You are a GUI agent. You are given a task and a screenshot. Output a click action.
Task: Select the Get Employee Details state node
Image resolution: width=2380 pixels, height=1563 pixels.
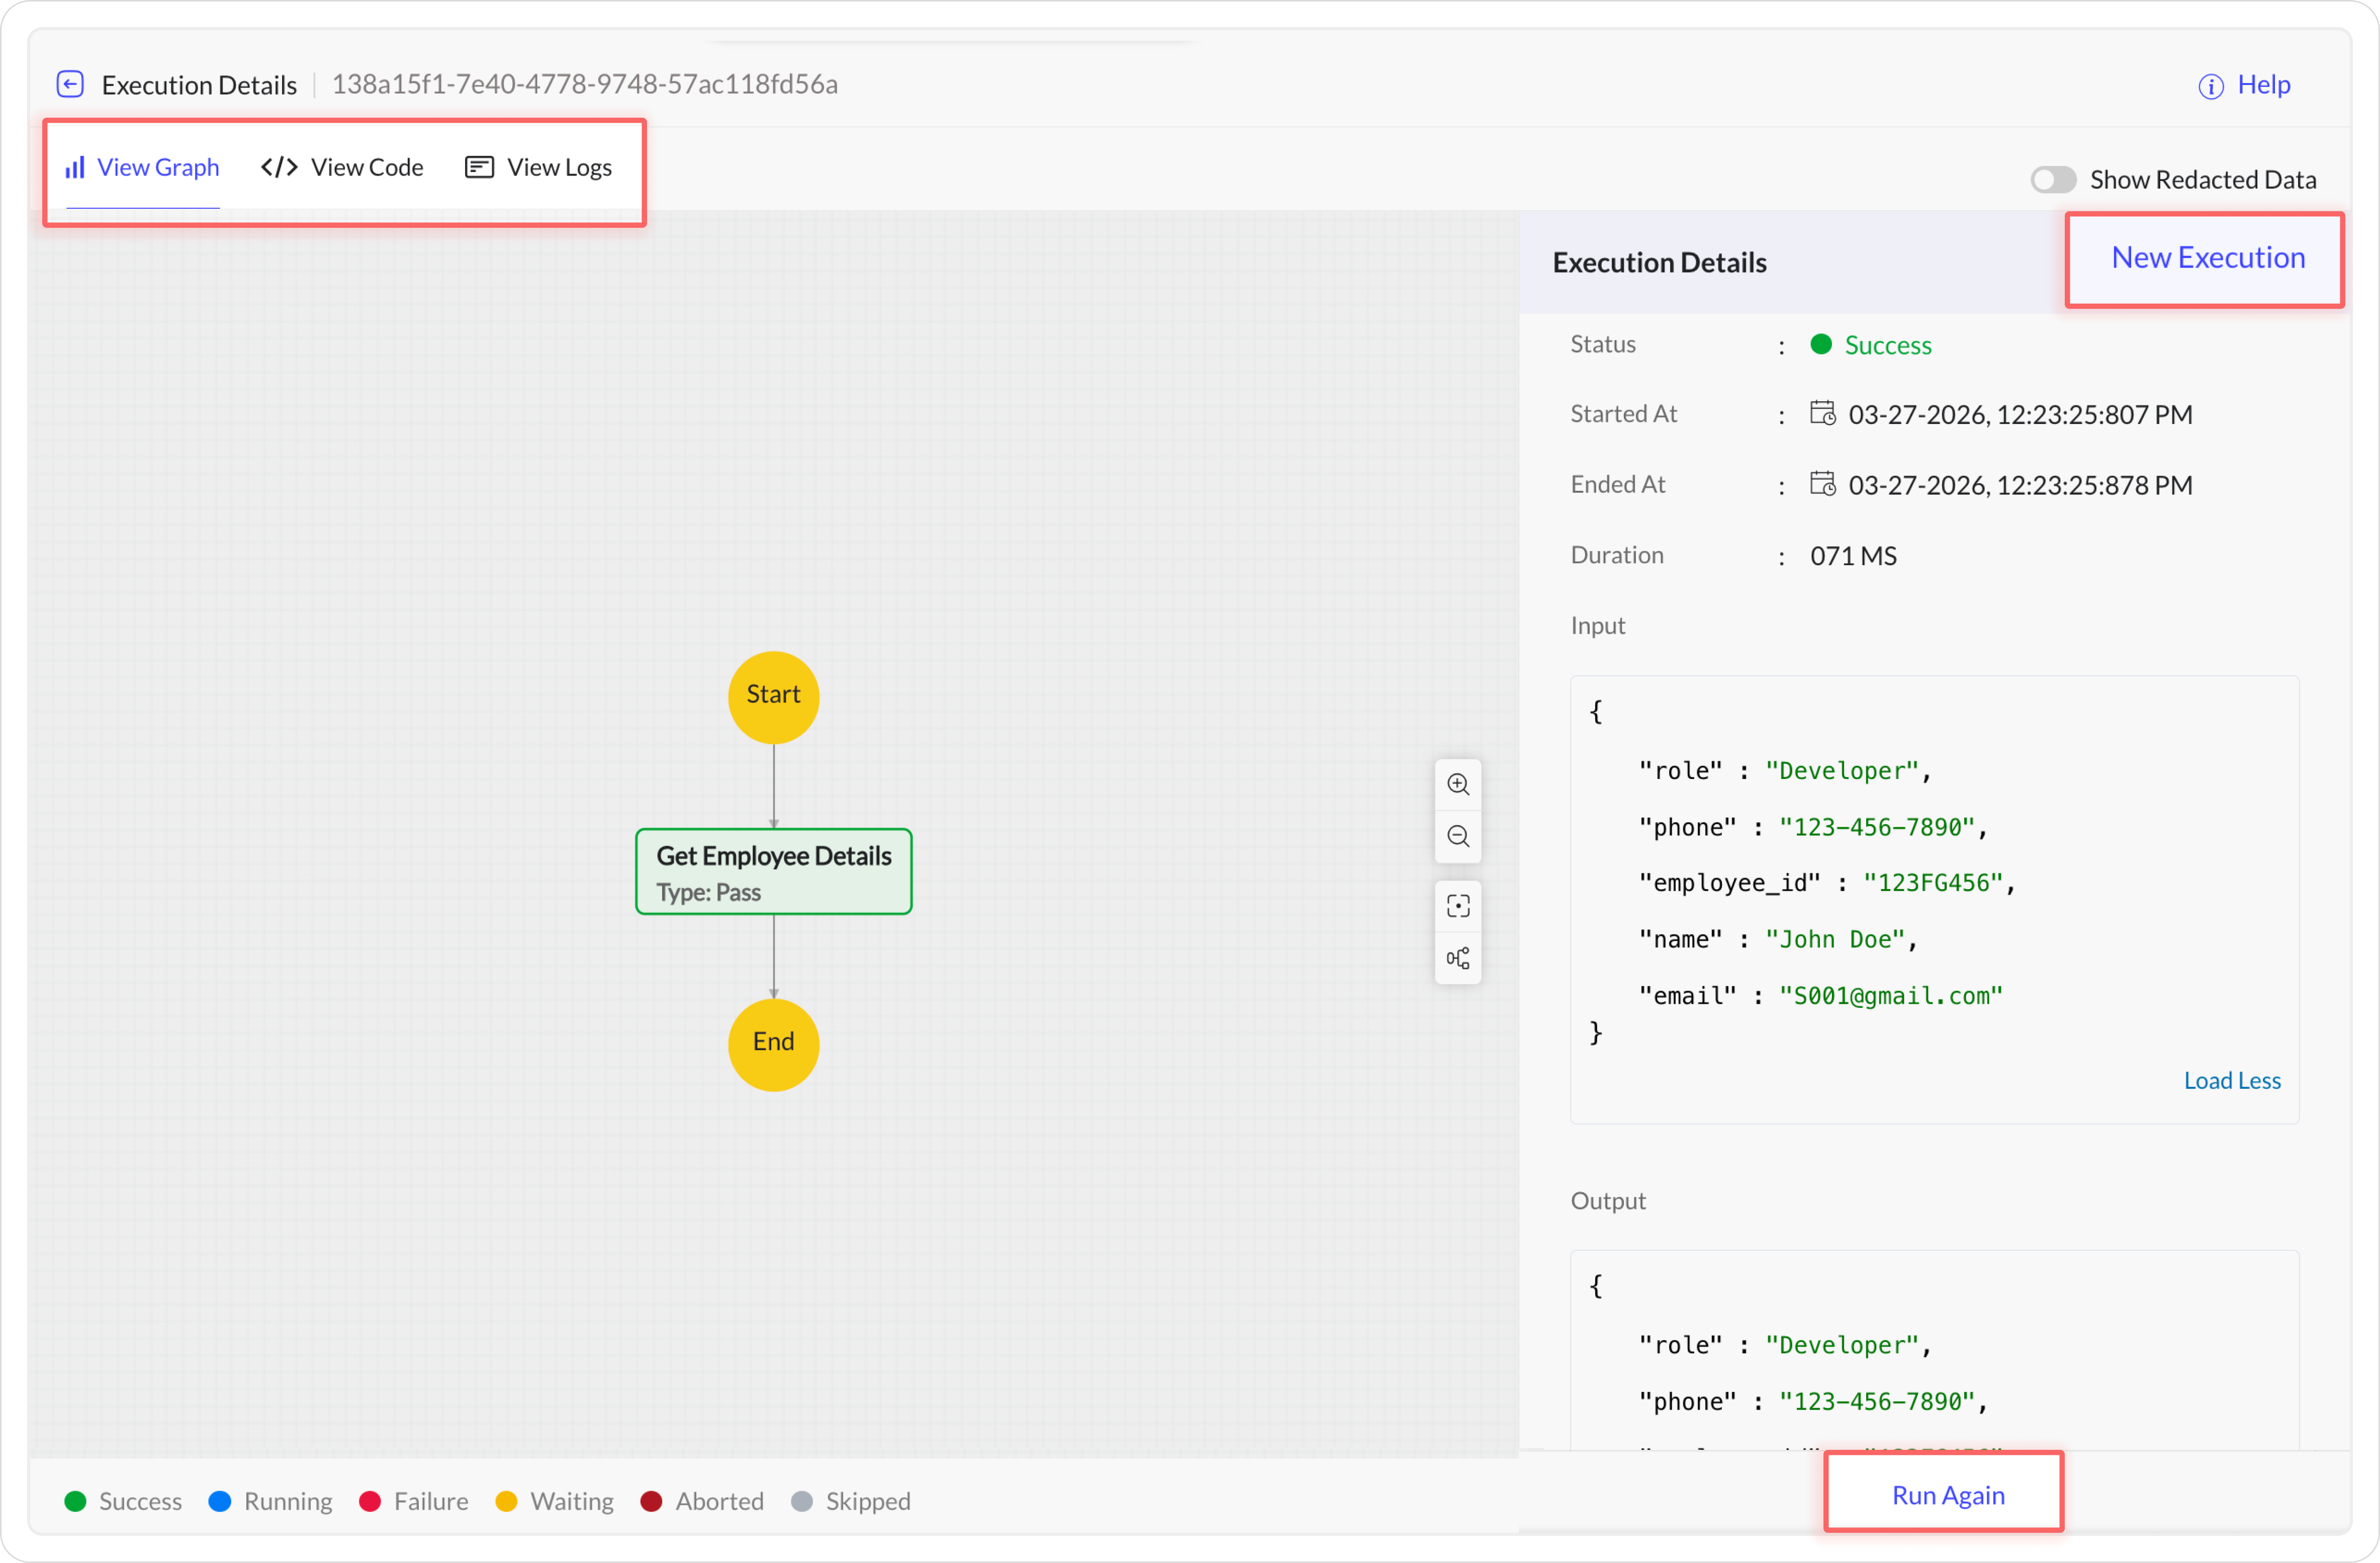pos(773,872)
